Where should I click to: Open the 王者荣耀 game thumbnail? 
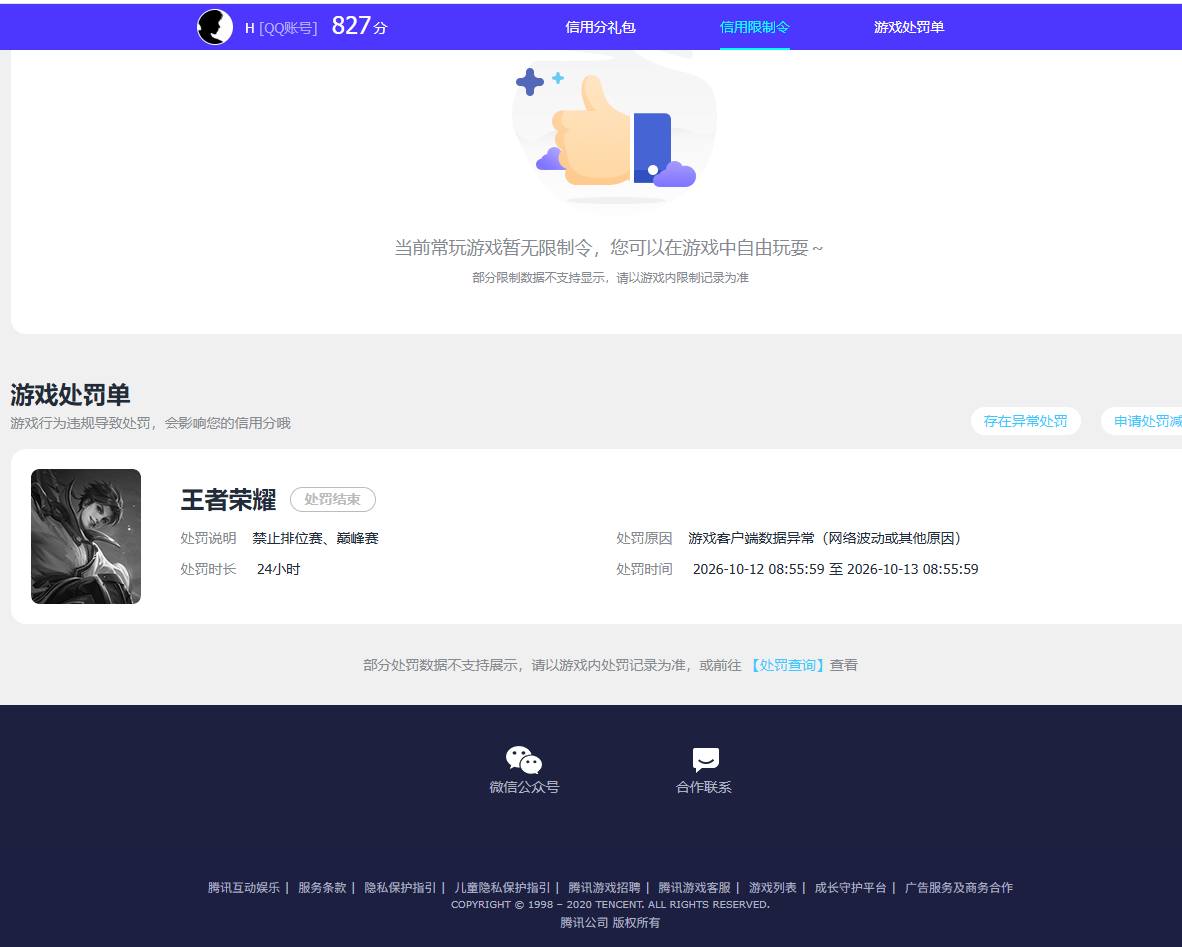(86, 536)
